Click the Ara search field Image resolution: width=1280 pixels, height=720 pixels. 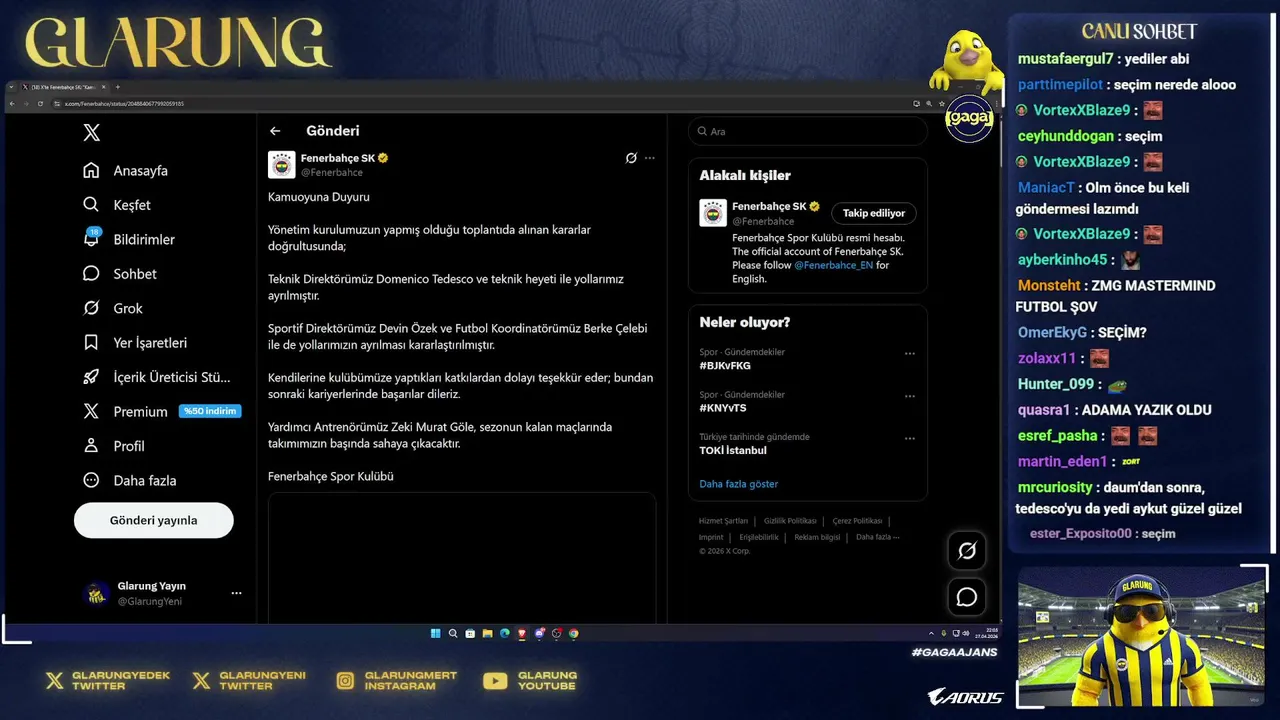coord(808,131)
